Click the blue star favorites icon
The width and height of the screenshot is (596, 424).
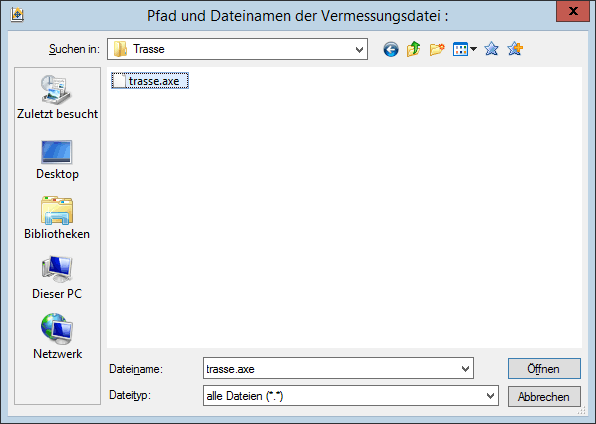(x=491, y=49)
